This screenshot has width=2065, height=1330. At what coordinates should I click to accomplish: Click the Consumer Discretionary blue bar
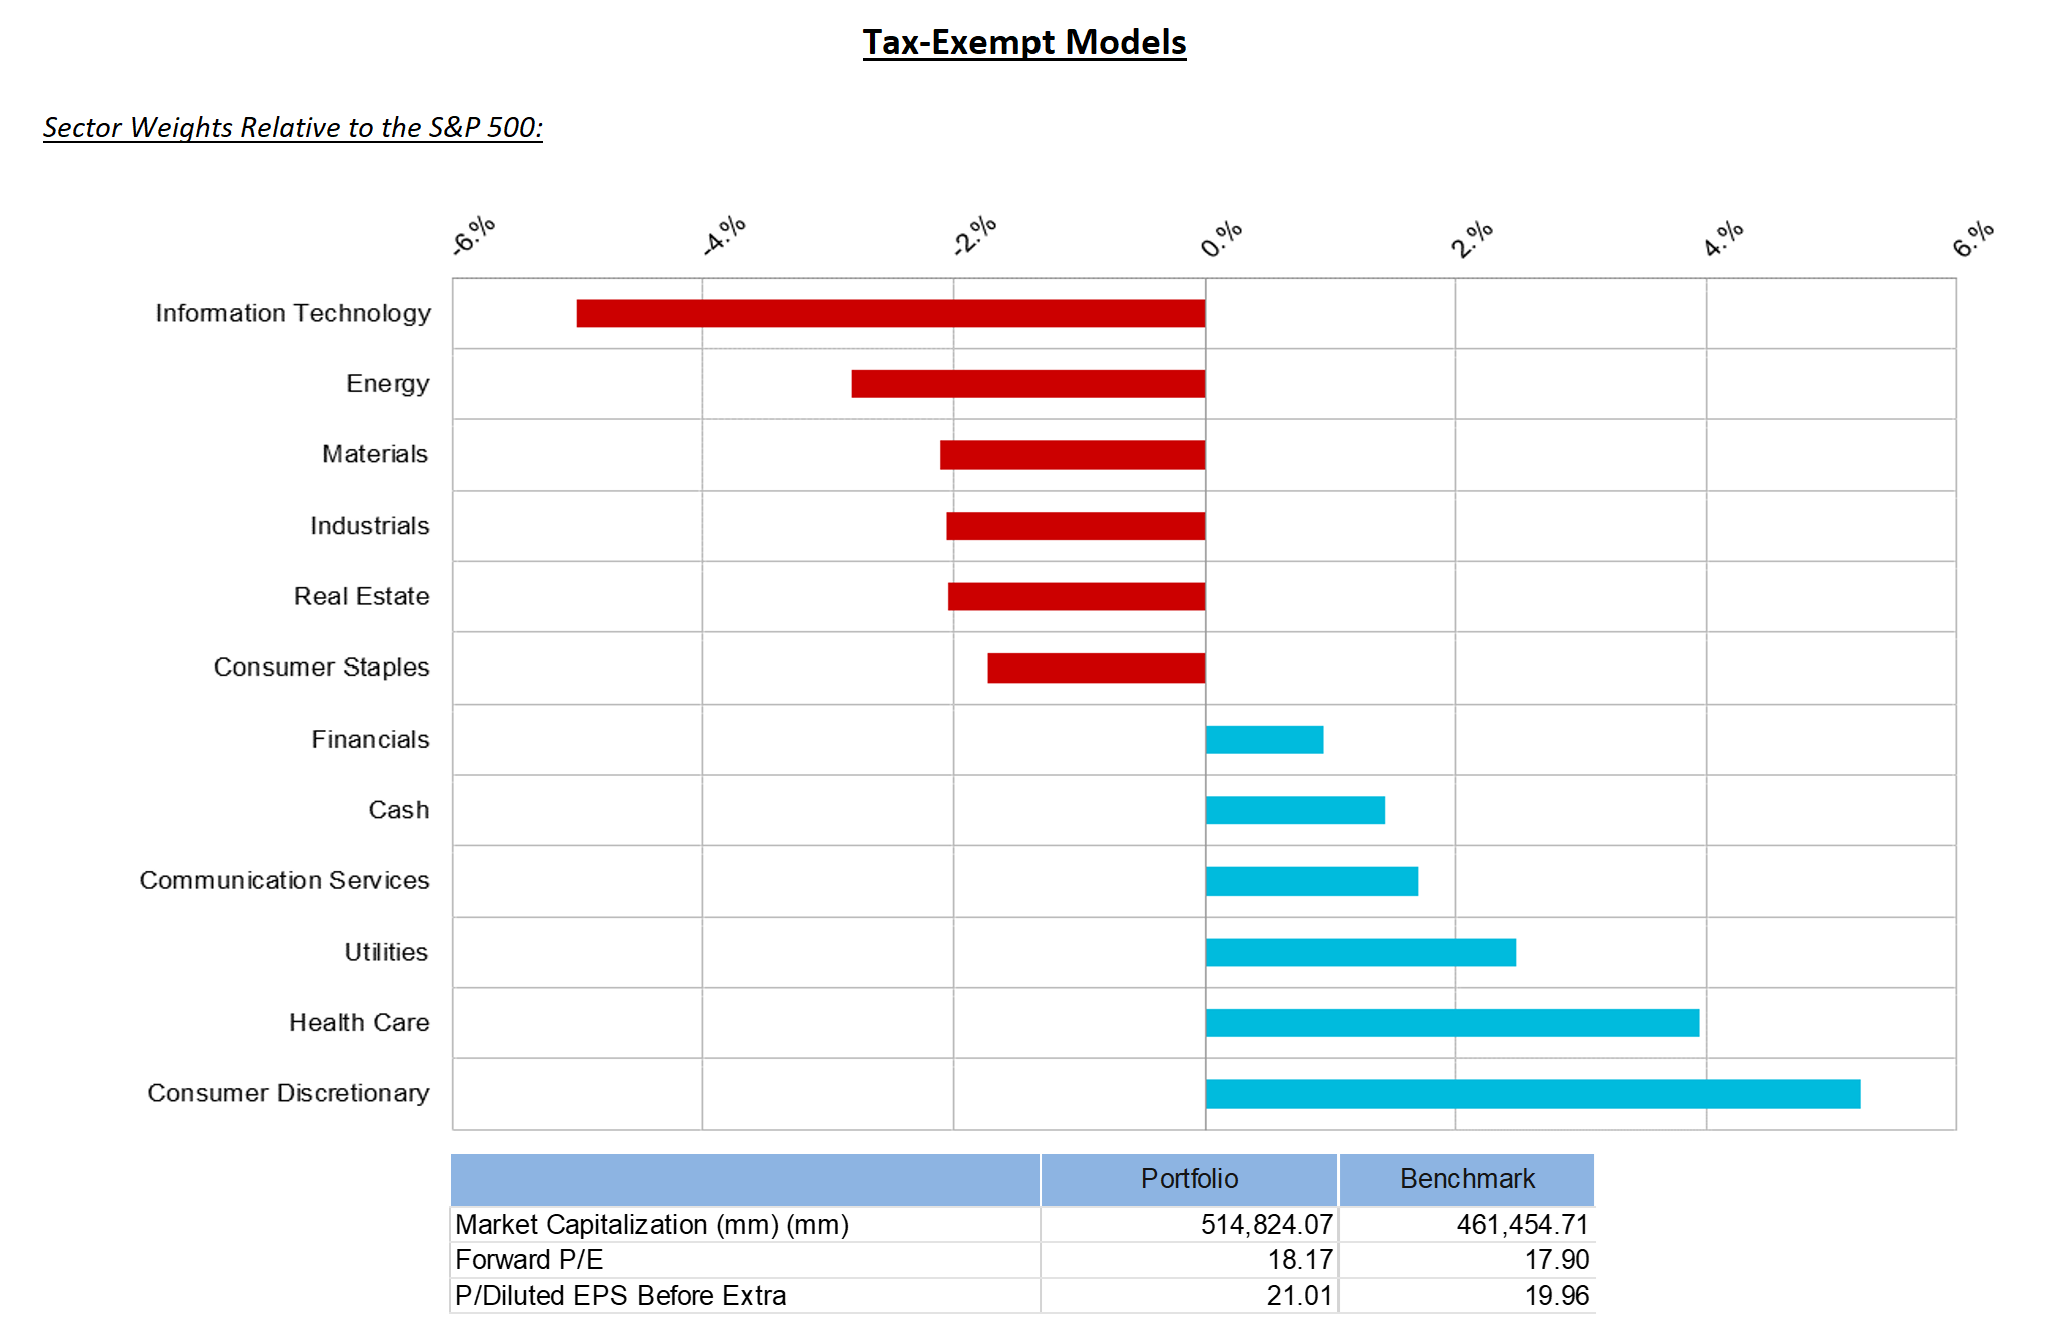pyautogui.click(x=1532, y=1094)
